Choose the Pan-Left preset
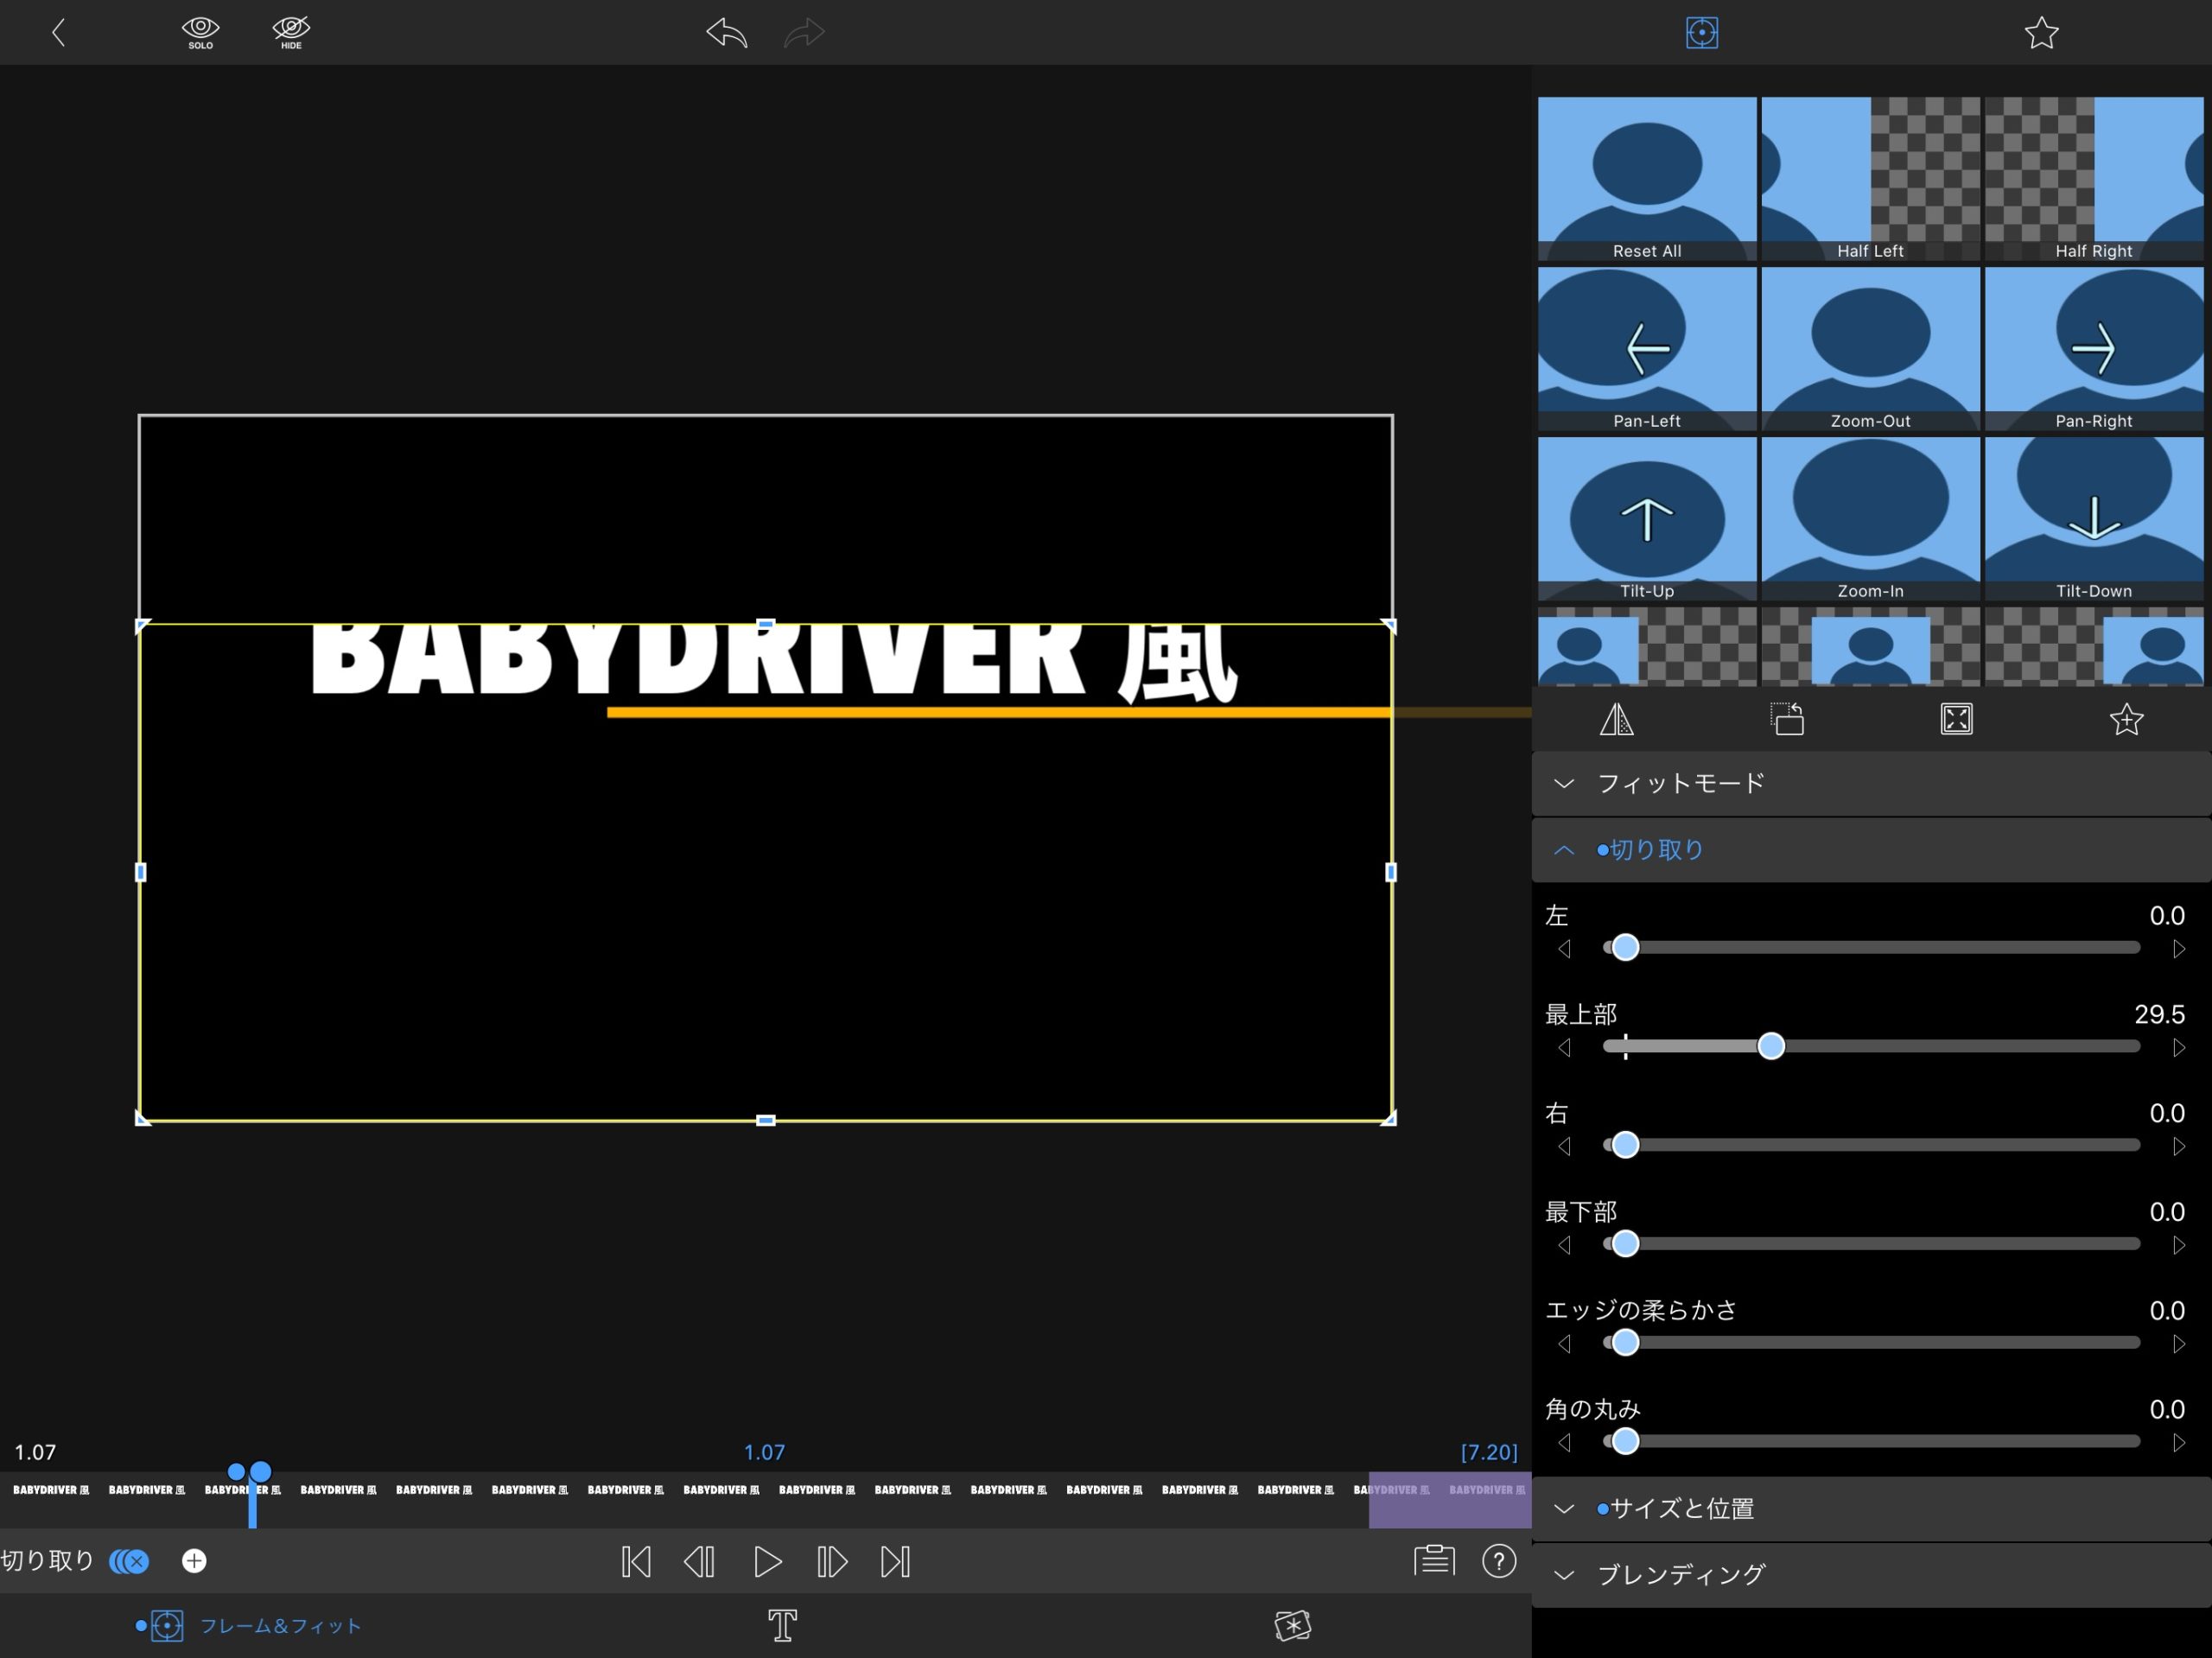The width and height of the screenshot is (2212, 1658). click(x=1646, y=349)
